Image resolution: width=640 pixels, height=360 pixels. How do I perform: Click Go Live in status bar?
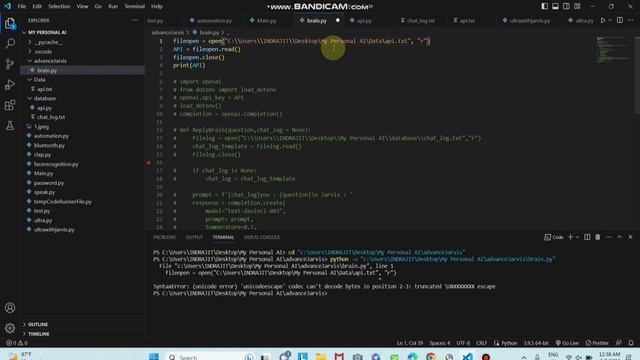coord(567,343)
